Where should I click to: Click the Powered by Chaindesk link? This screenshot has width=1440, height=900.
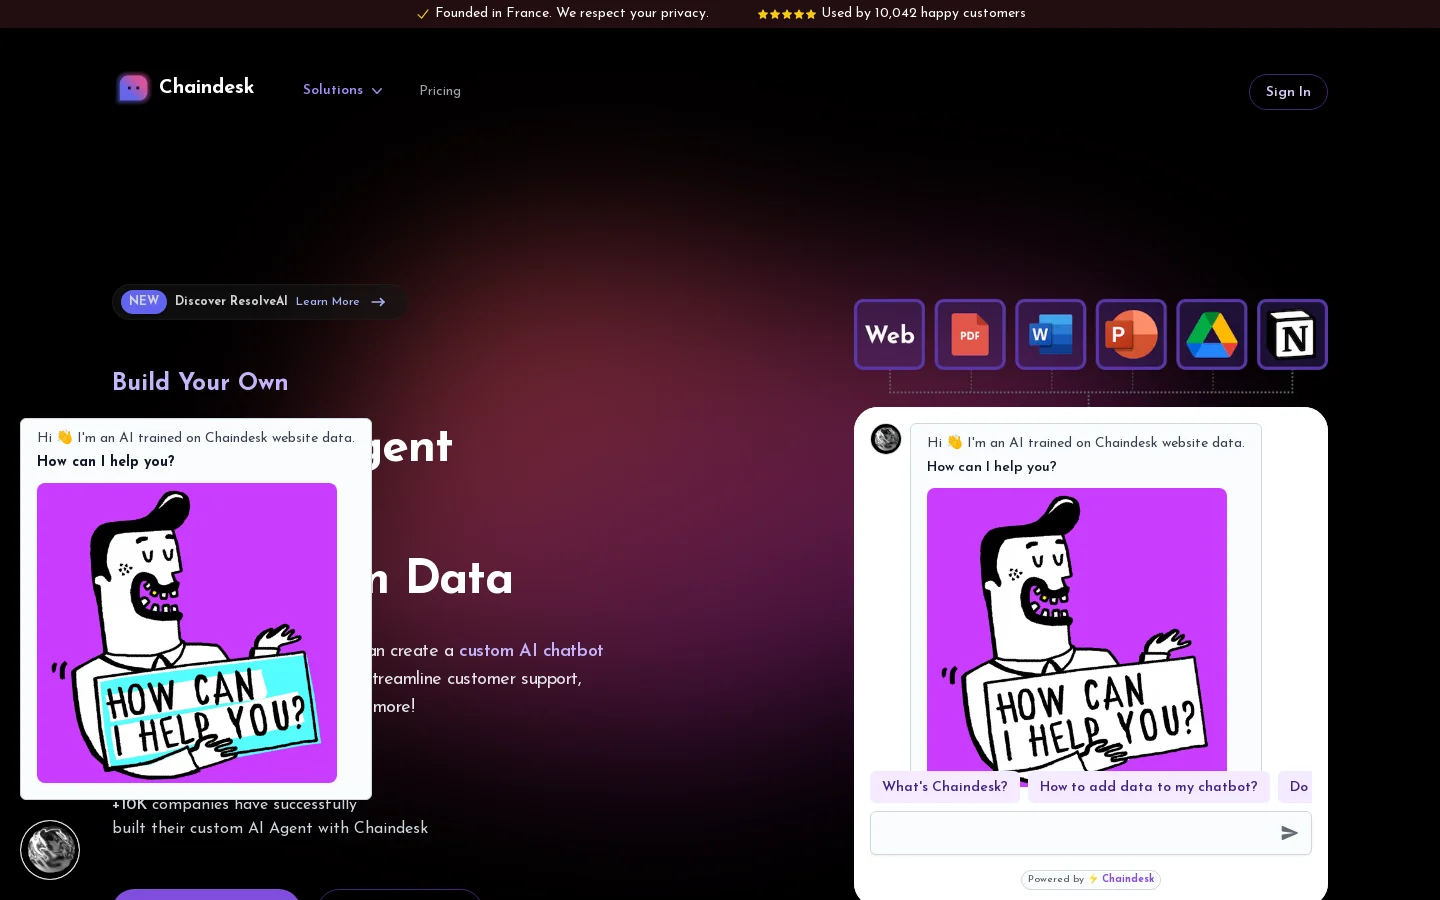pyautogui.click(x=1091, y=879)
